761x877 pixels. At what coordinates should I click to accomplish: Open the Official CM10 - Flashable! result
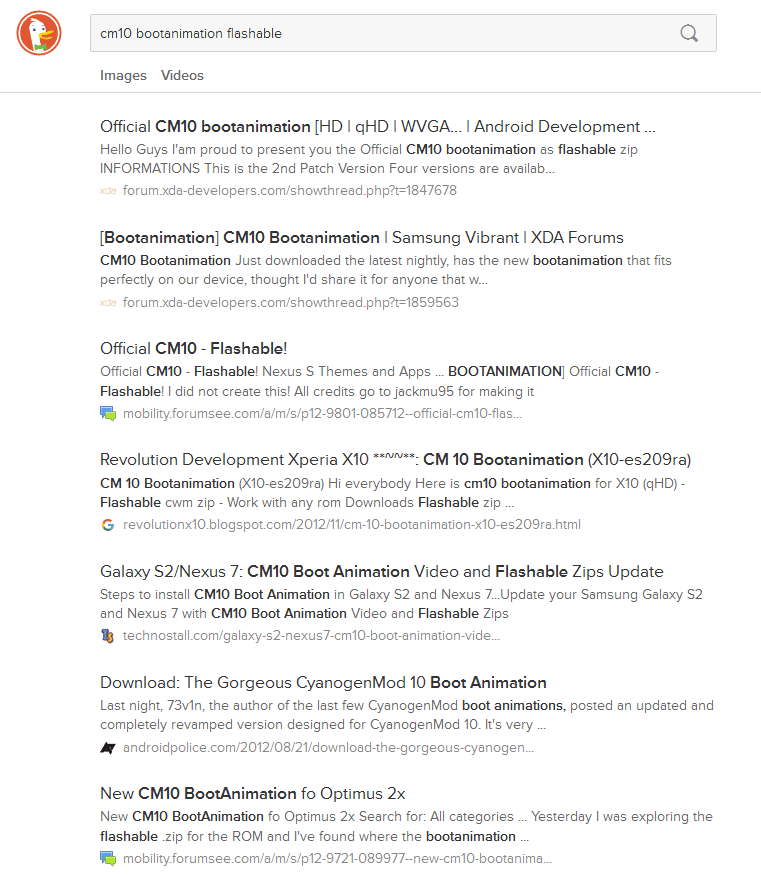[193, 348]
